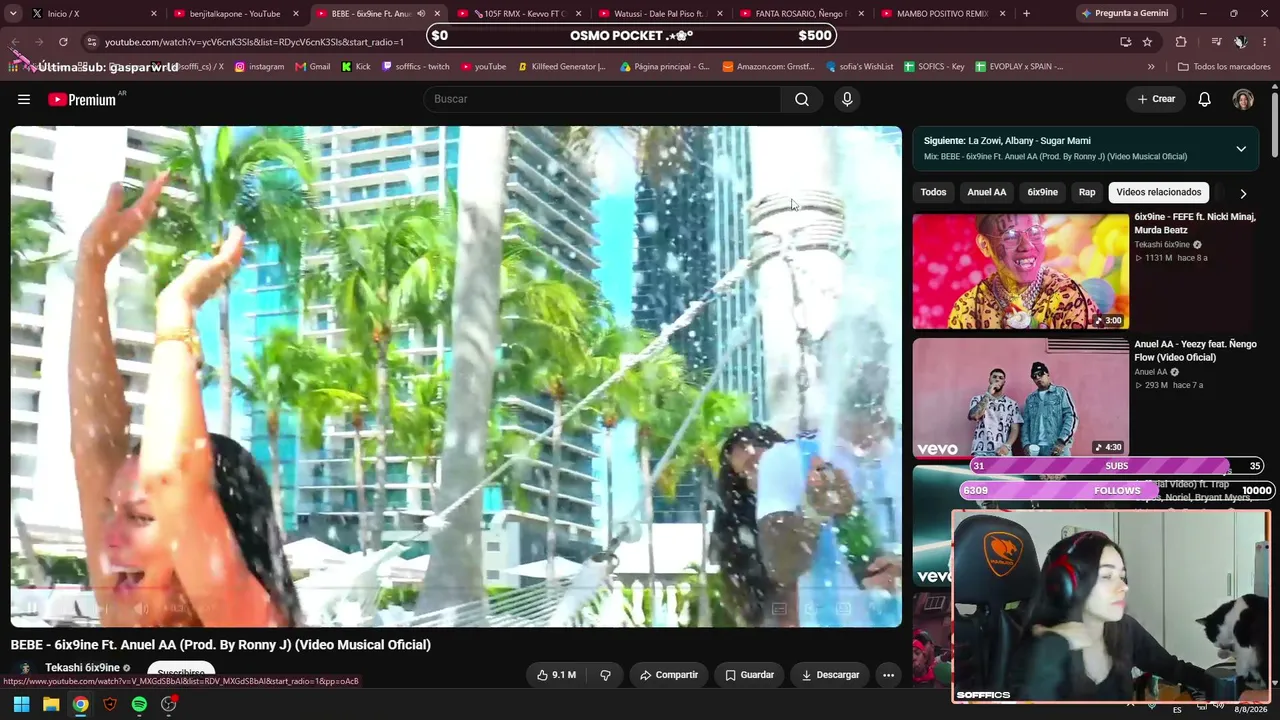Click the search magnifier button
Viewport: 1280px width, 720px height.
[x=802, y=99]
